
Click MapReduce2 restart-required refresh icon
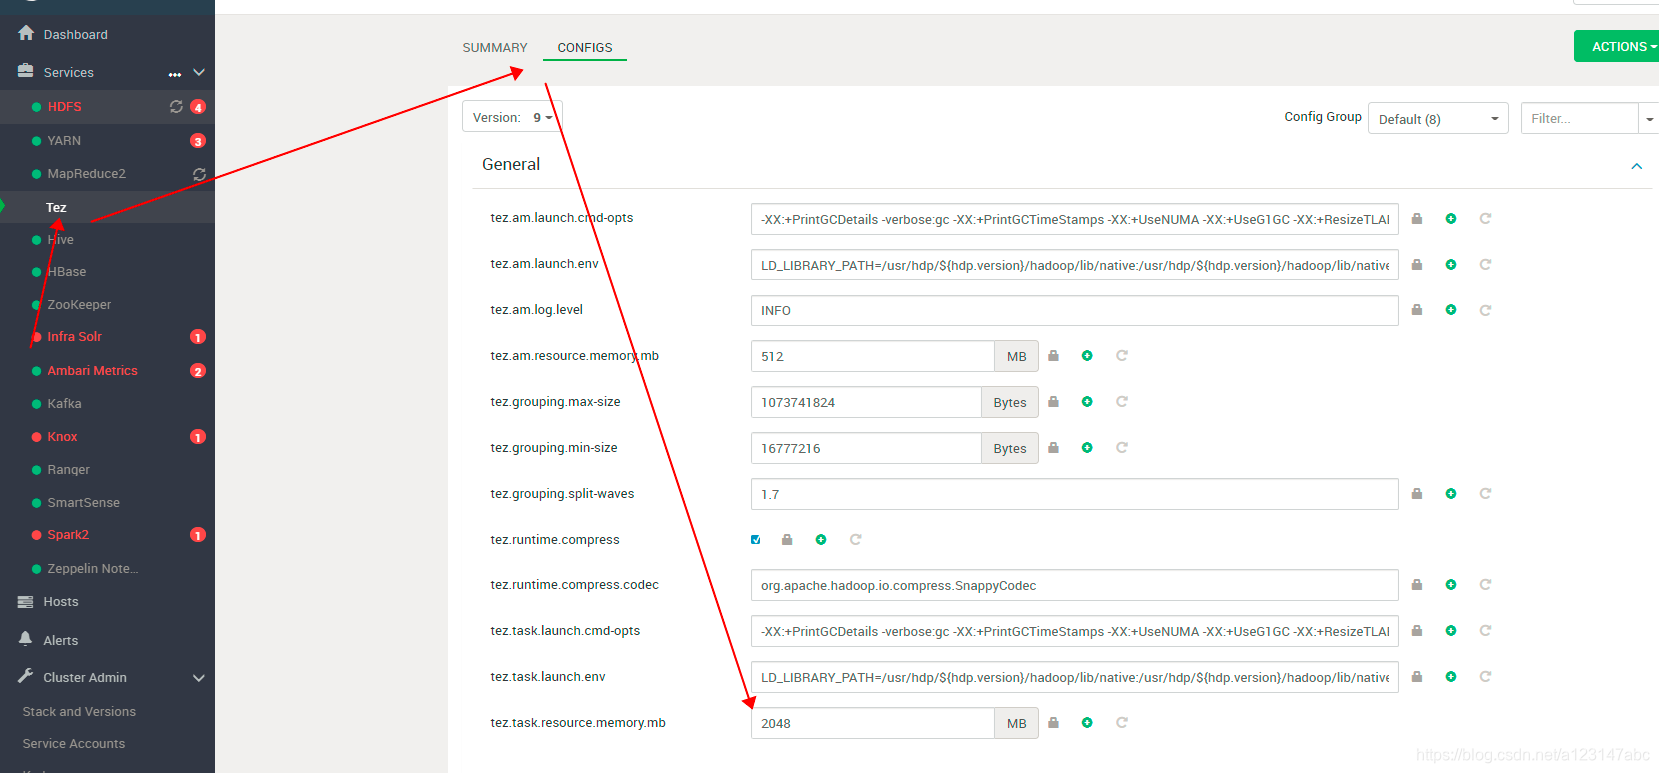click(x=199, y=174)
